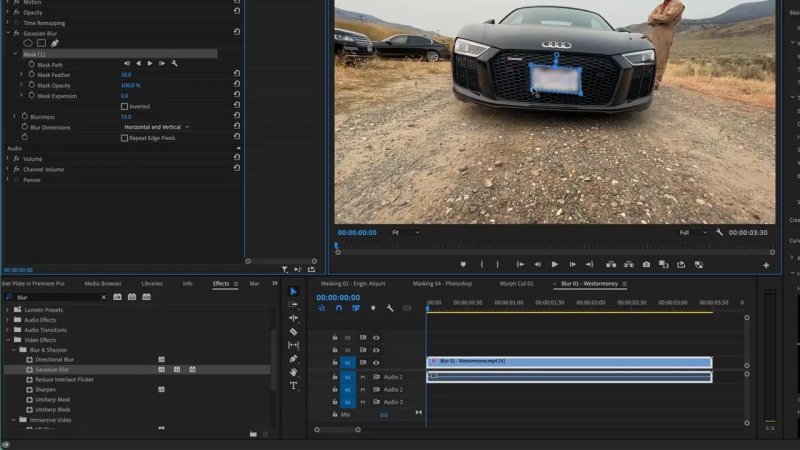
Task: Select the Directional Blur effect
Action: point(54,360)
